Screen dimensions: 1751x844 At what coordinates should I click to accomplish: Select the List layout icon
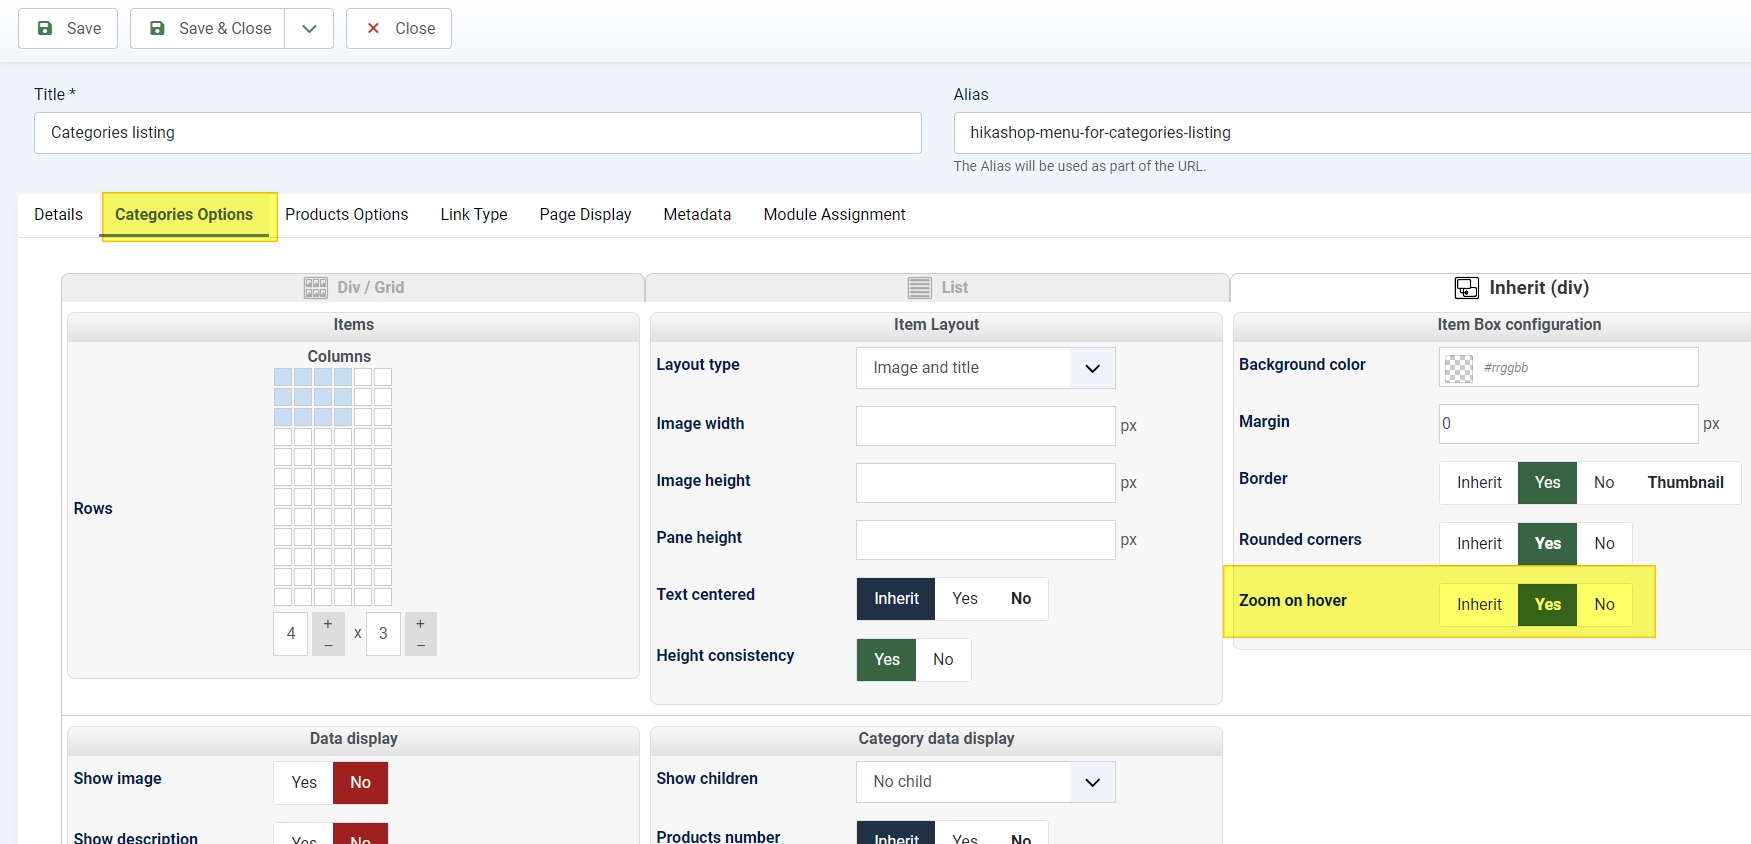(919, 288)
